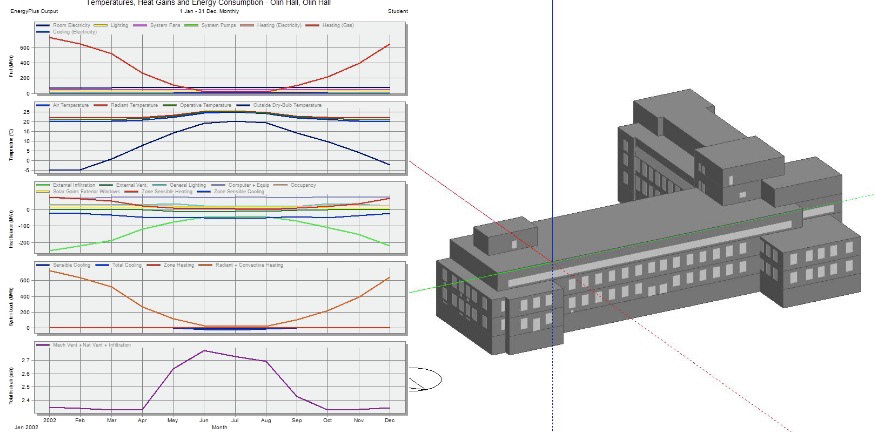This screenshot has width=875, height=432.
Task: Click the Heating (Gas) legend entry
Action: pos(329,25)
